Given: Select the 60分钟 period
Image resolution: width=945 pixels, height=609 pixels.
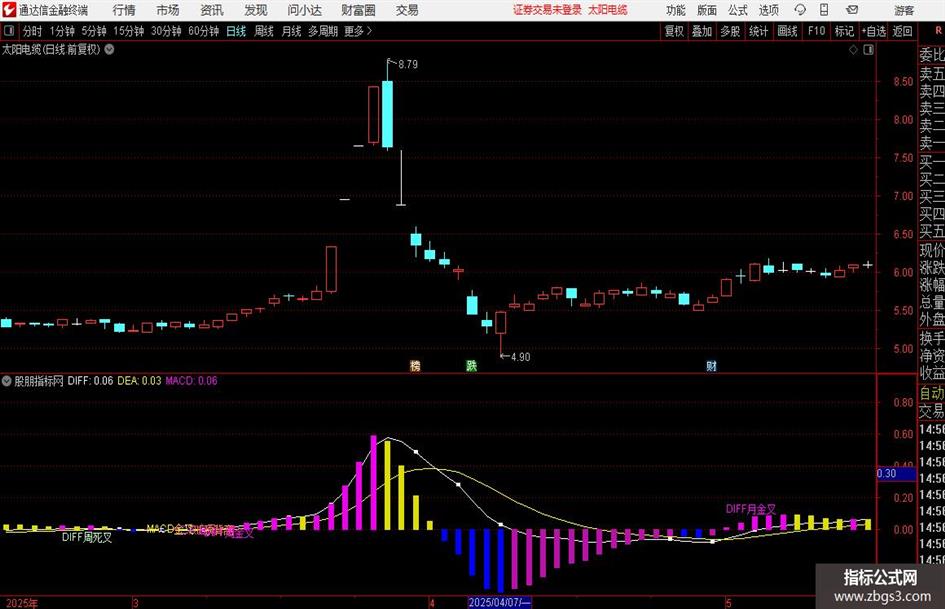Looking at the screenshot, I should pos(203,31).
